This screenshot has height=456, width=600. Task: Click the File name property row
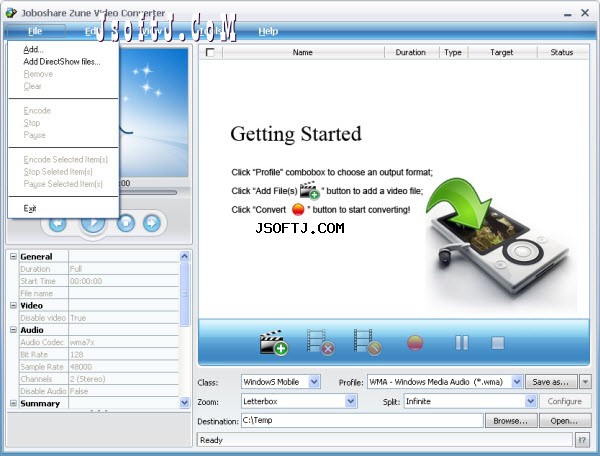point(99,293)
